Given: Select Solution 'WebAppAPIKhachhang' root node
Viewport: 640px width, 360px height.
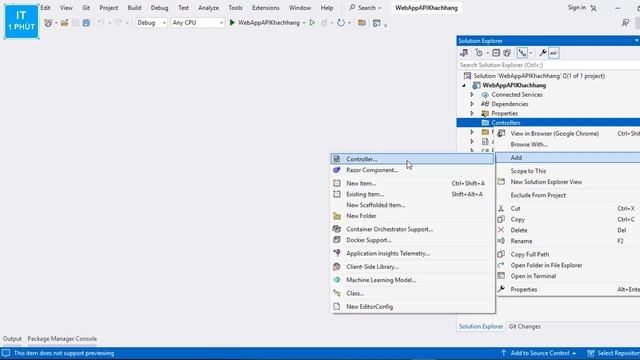Looking at the screenshot, I should [x=539, y=76].
